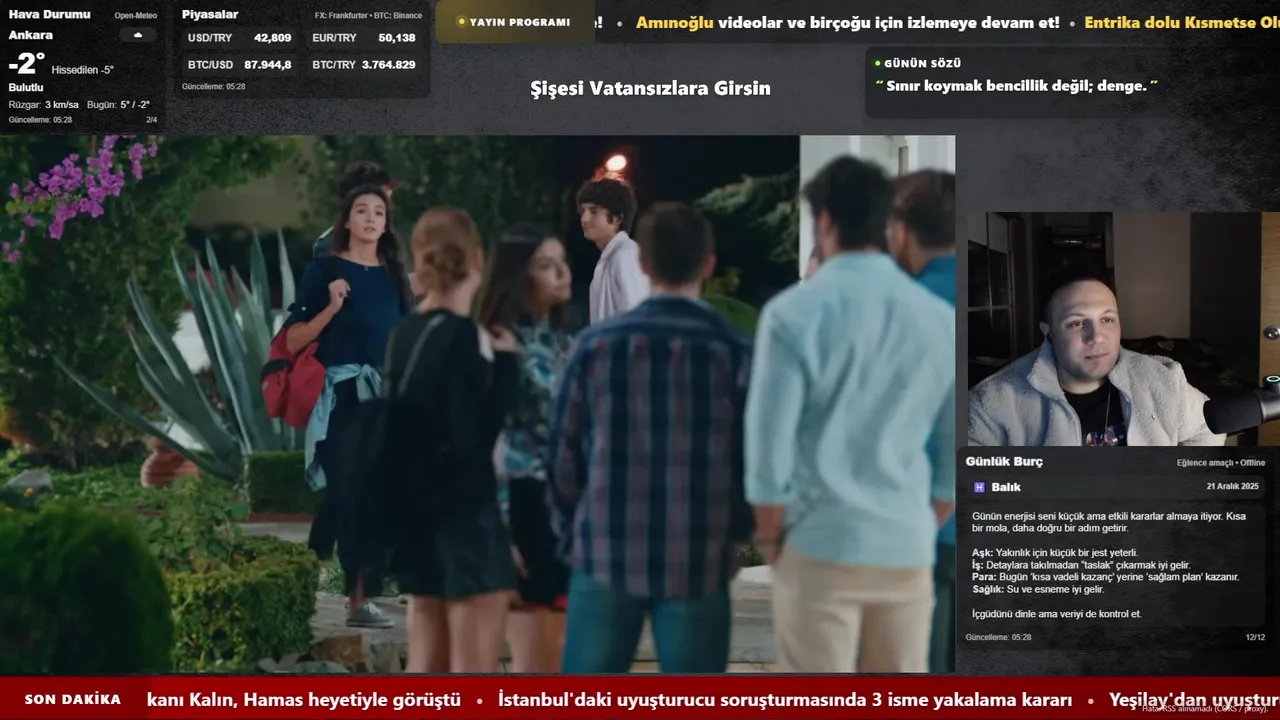Click the Aşk horoscope line
Viewport: 1280px width, 720px height.
1055,553
